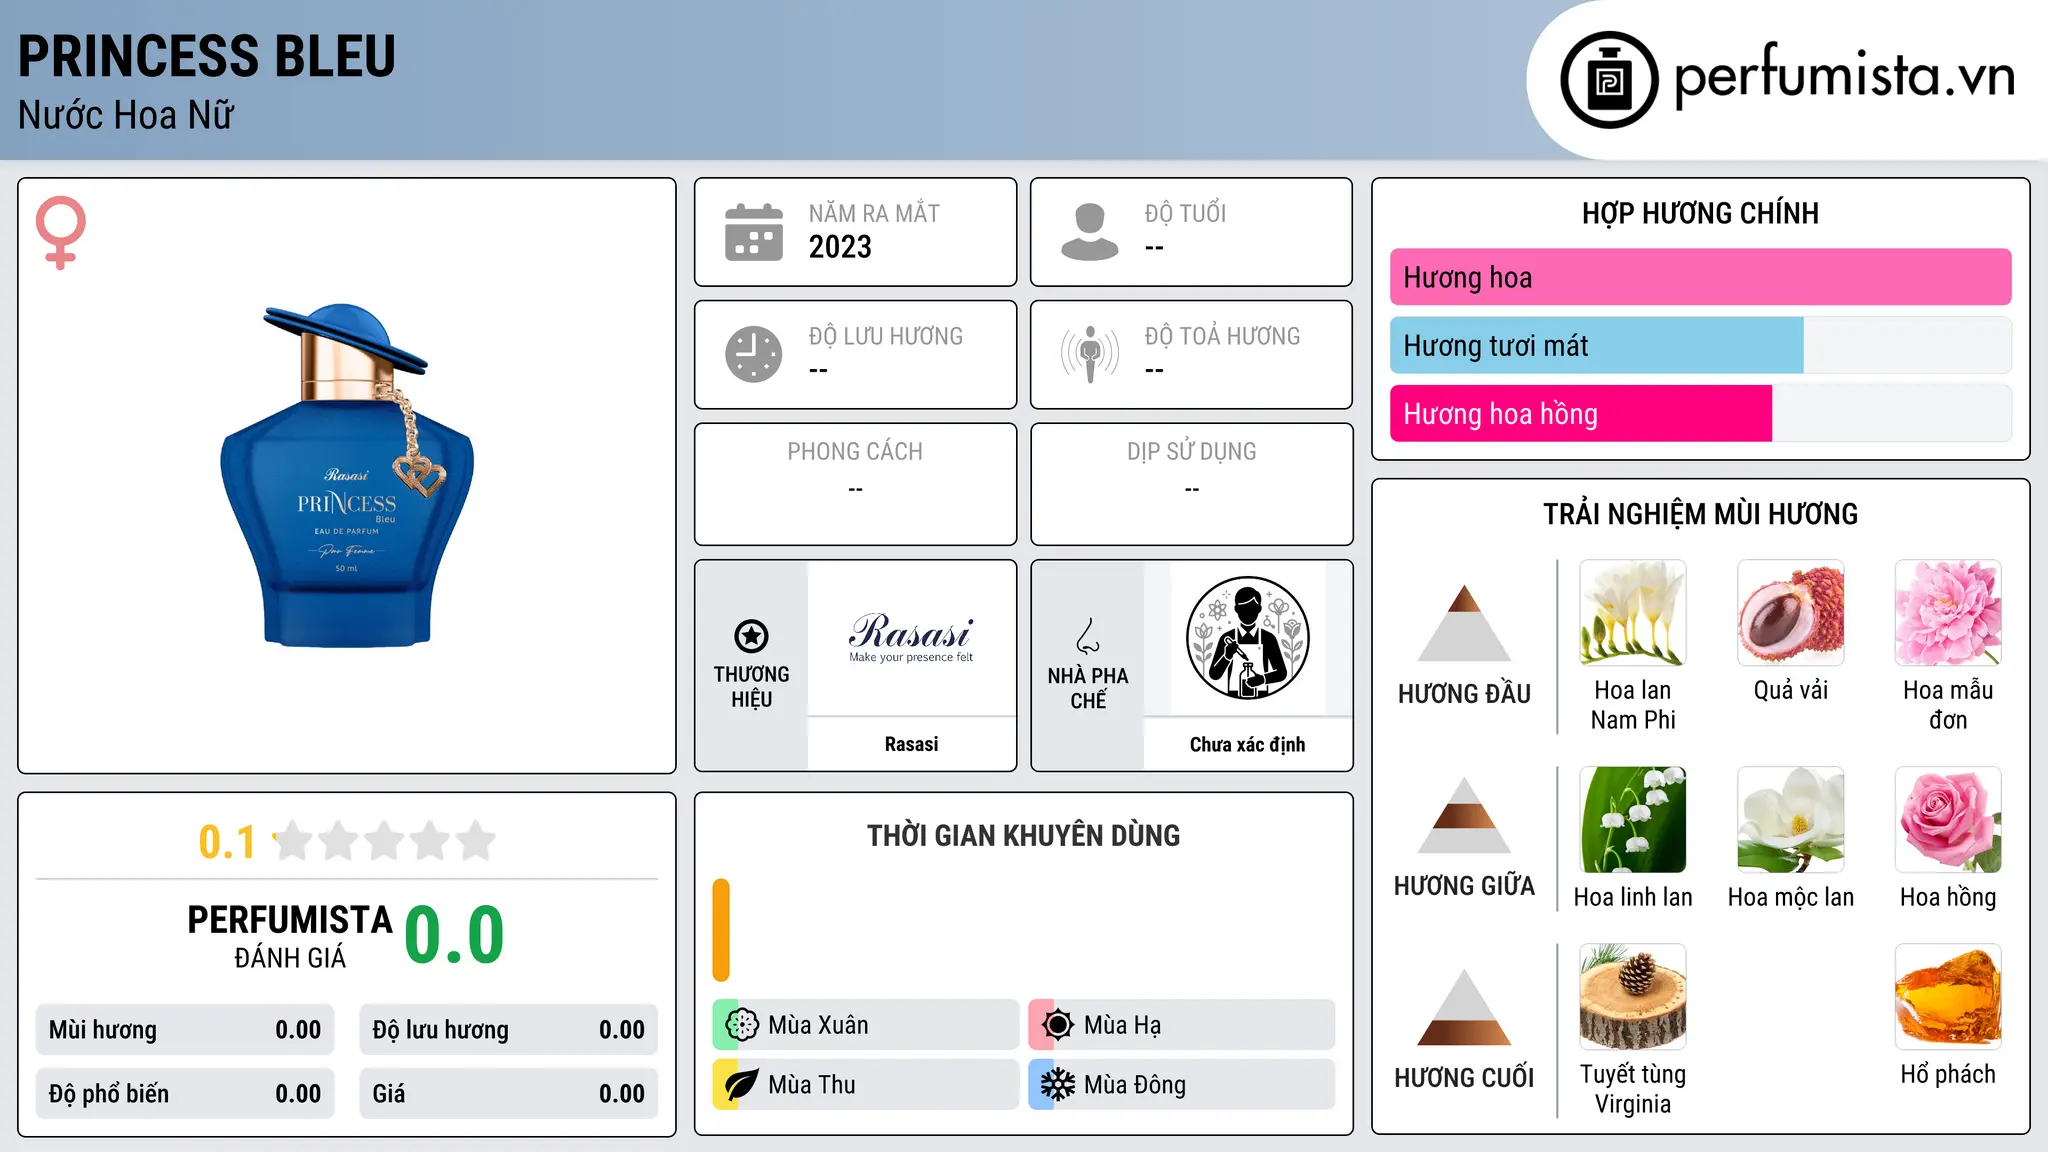This screenshot has height=1152, width=2048.
Task: Click the Hoa linh lan note name
Action: point(1633,897)
